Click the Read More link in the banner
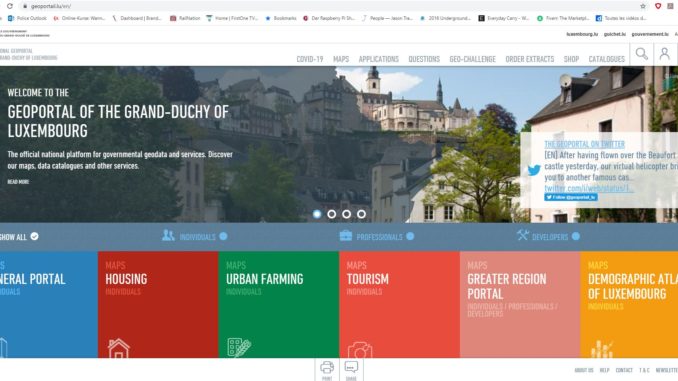The image size is (678, 381). (18, 182)
